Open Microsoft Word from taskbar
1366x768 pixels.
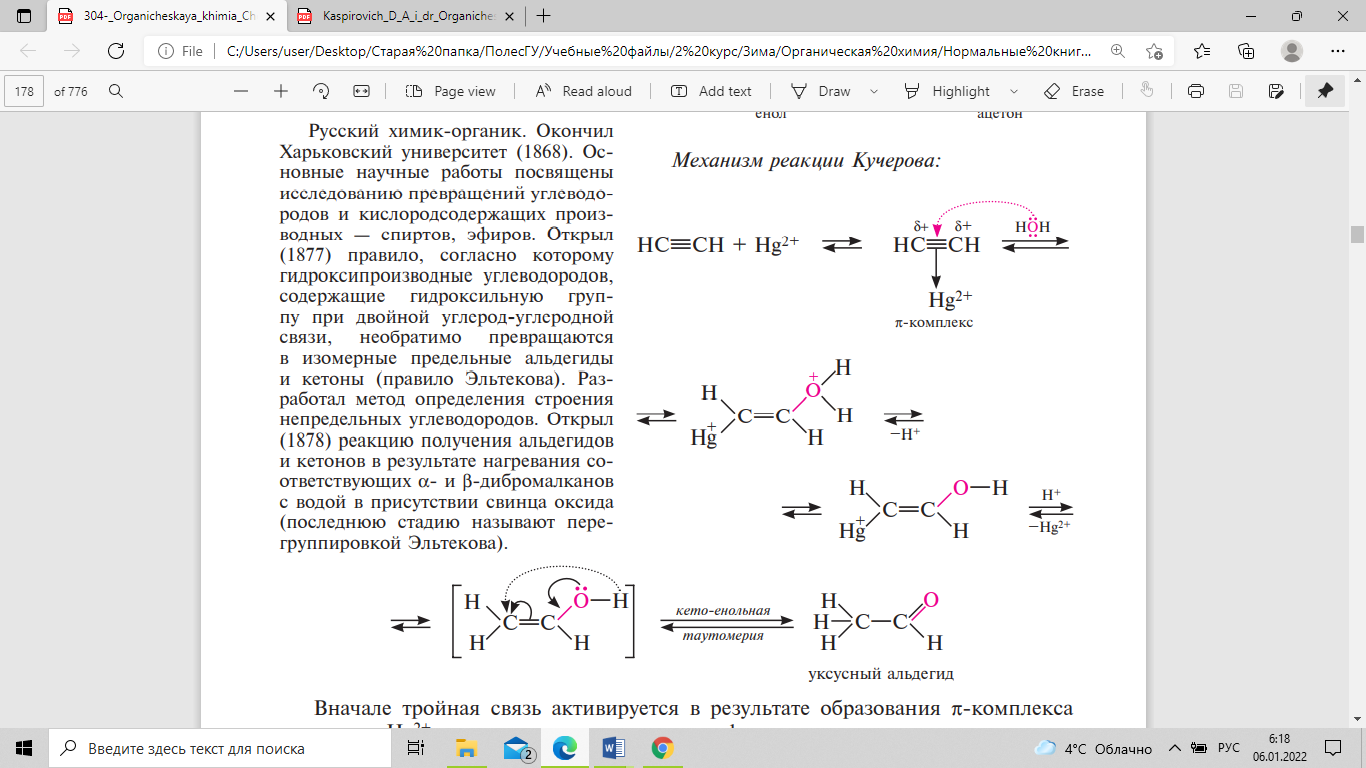(x=613, y=748)
